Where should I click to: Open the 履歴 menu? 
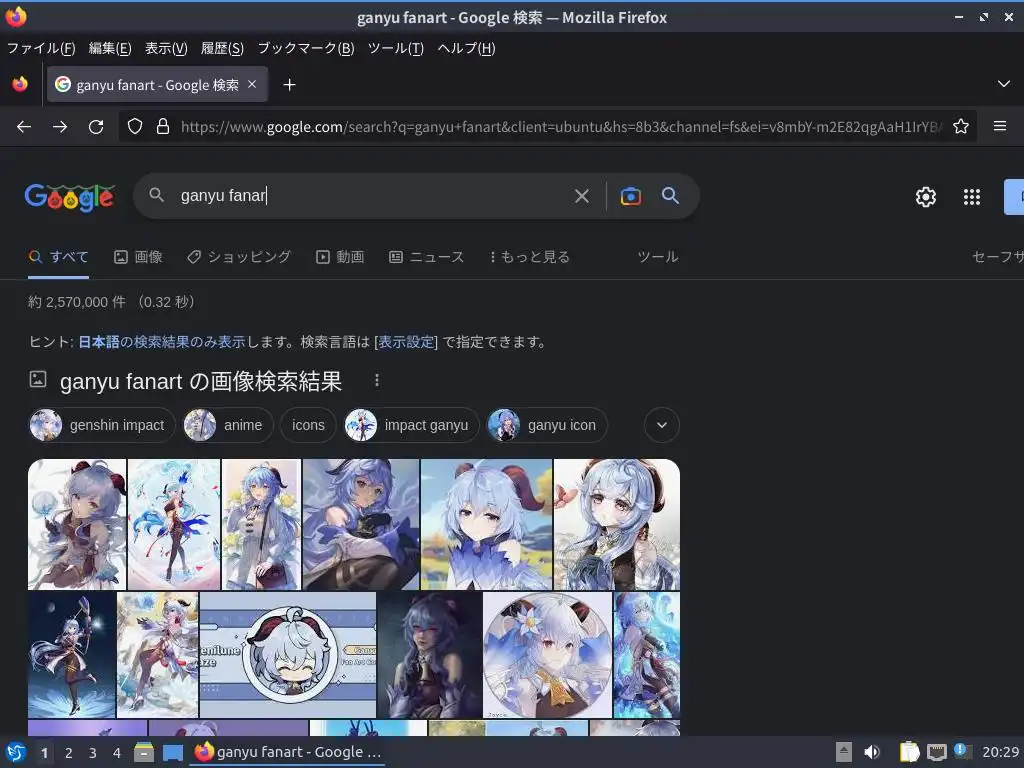tap(222, 48)
